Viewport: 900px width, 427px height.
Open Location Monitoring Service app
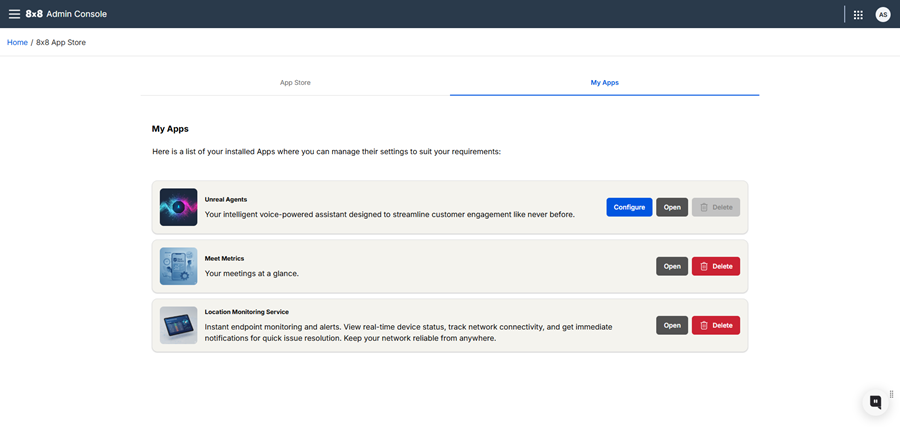(672, 325)
